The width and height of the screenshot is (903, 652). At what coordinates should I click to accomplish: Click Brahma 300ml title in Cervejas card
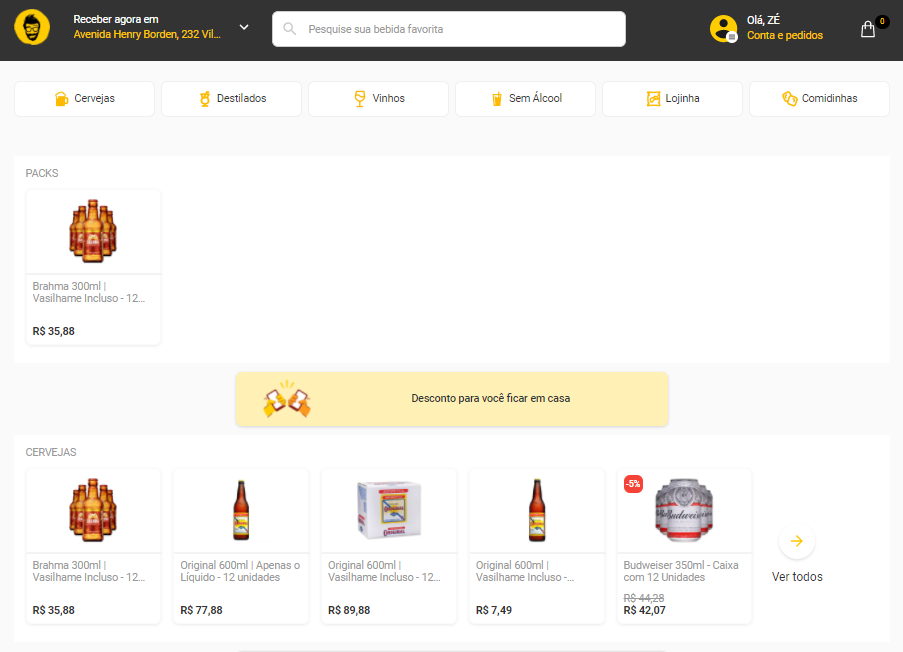[x=89, y=571]
